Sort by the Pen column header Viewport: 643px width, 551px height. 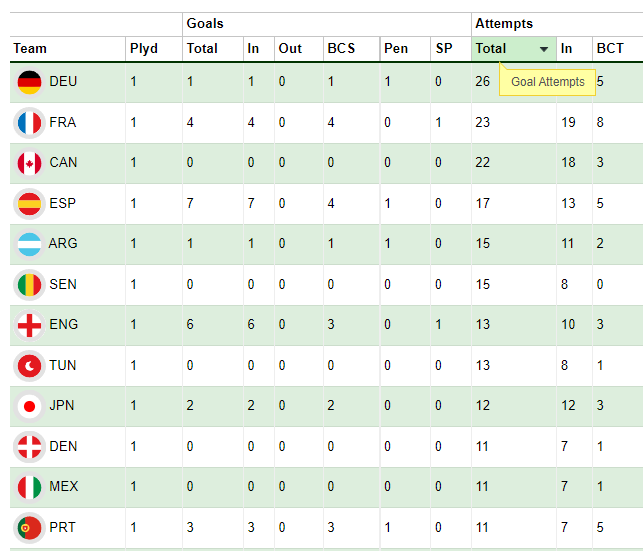[396, 48]
